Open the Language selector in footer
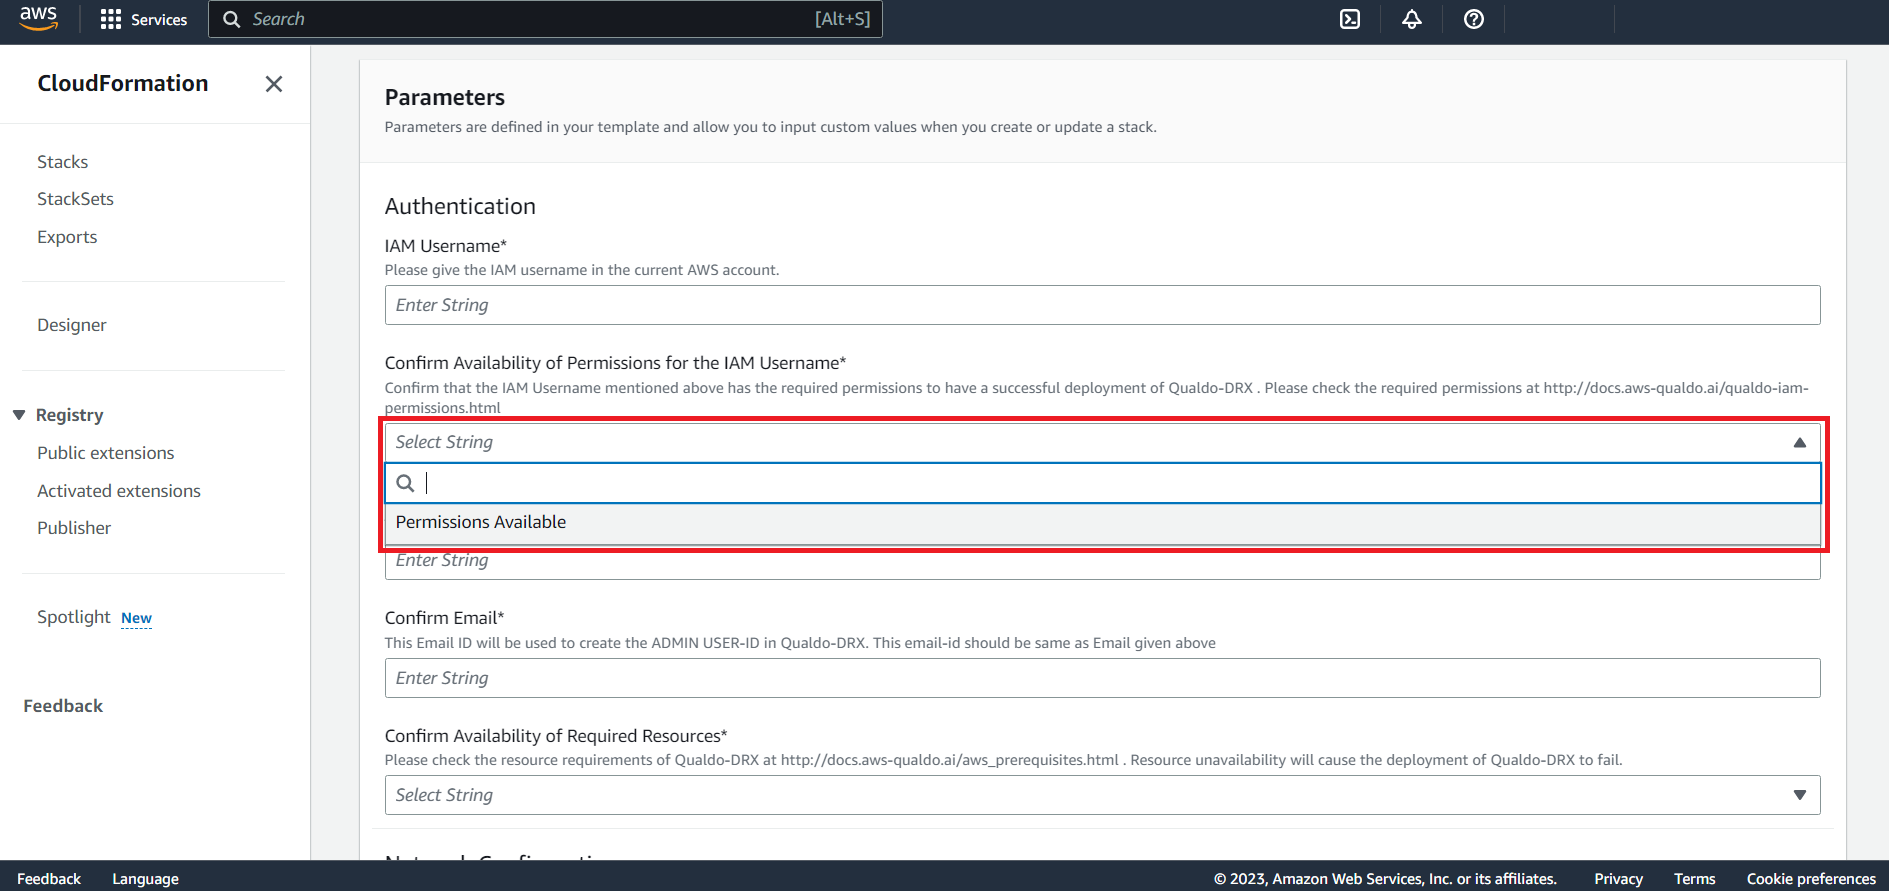 pos(145,879)
